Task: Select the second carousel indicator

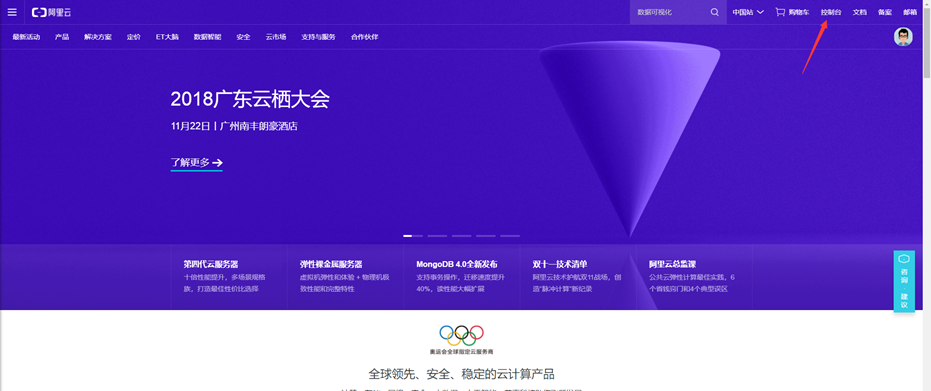Action: (437, 236)
